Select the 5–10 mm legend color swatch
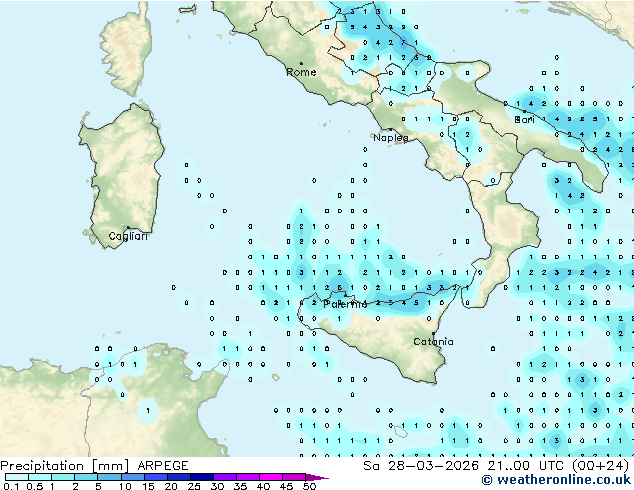Screen dimensions: 634x490 point(109,477)
